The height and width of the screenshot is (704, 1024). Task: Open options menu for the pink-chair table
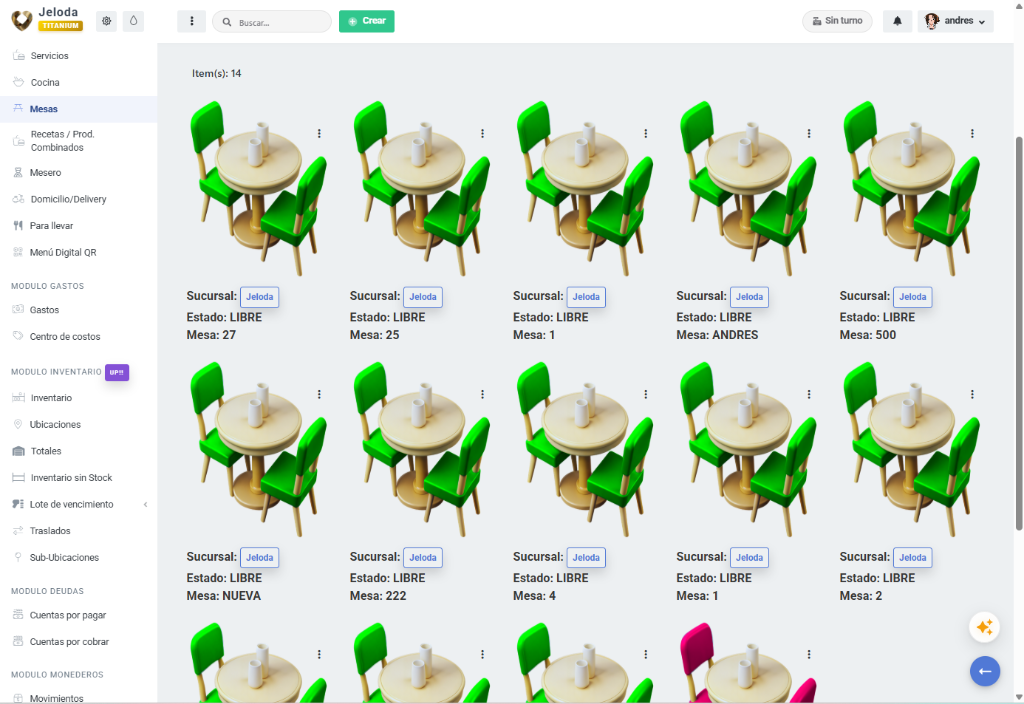tap(809, 654)
